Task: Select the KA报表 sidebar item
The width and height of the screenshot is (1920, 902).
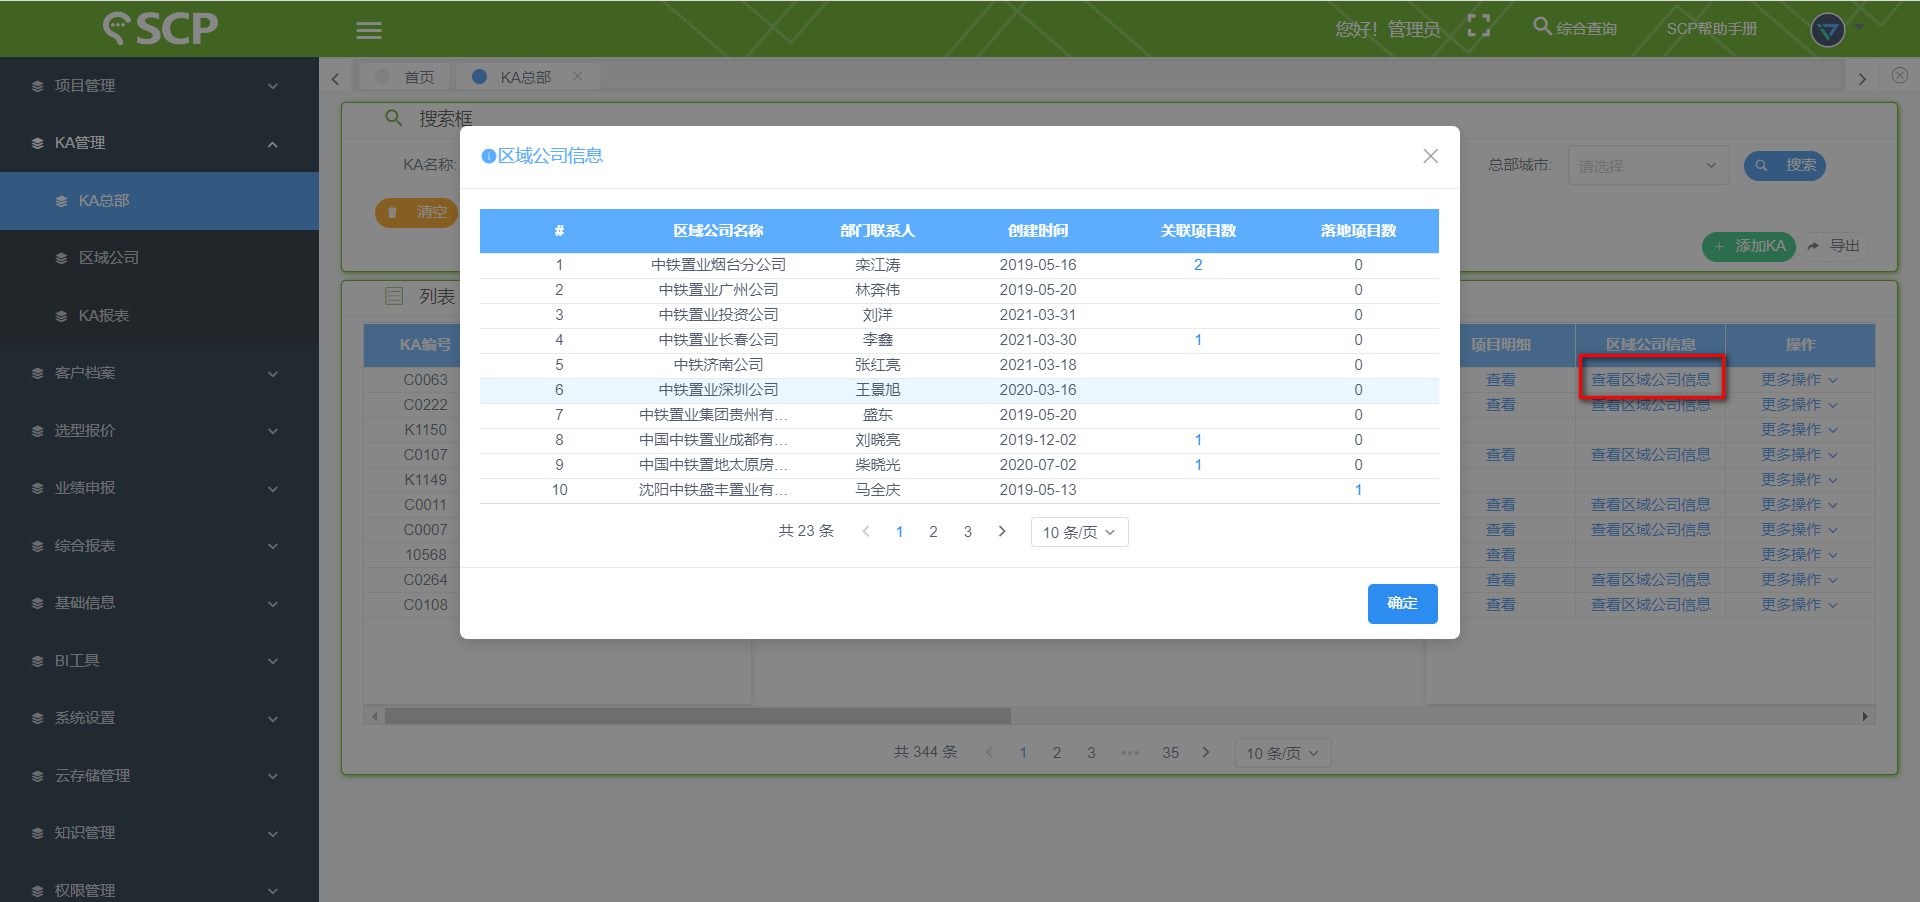Action: pos(159,316)
